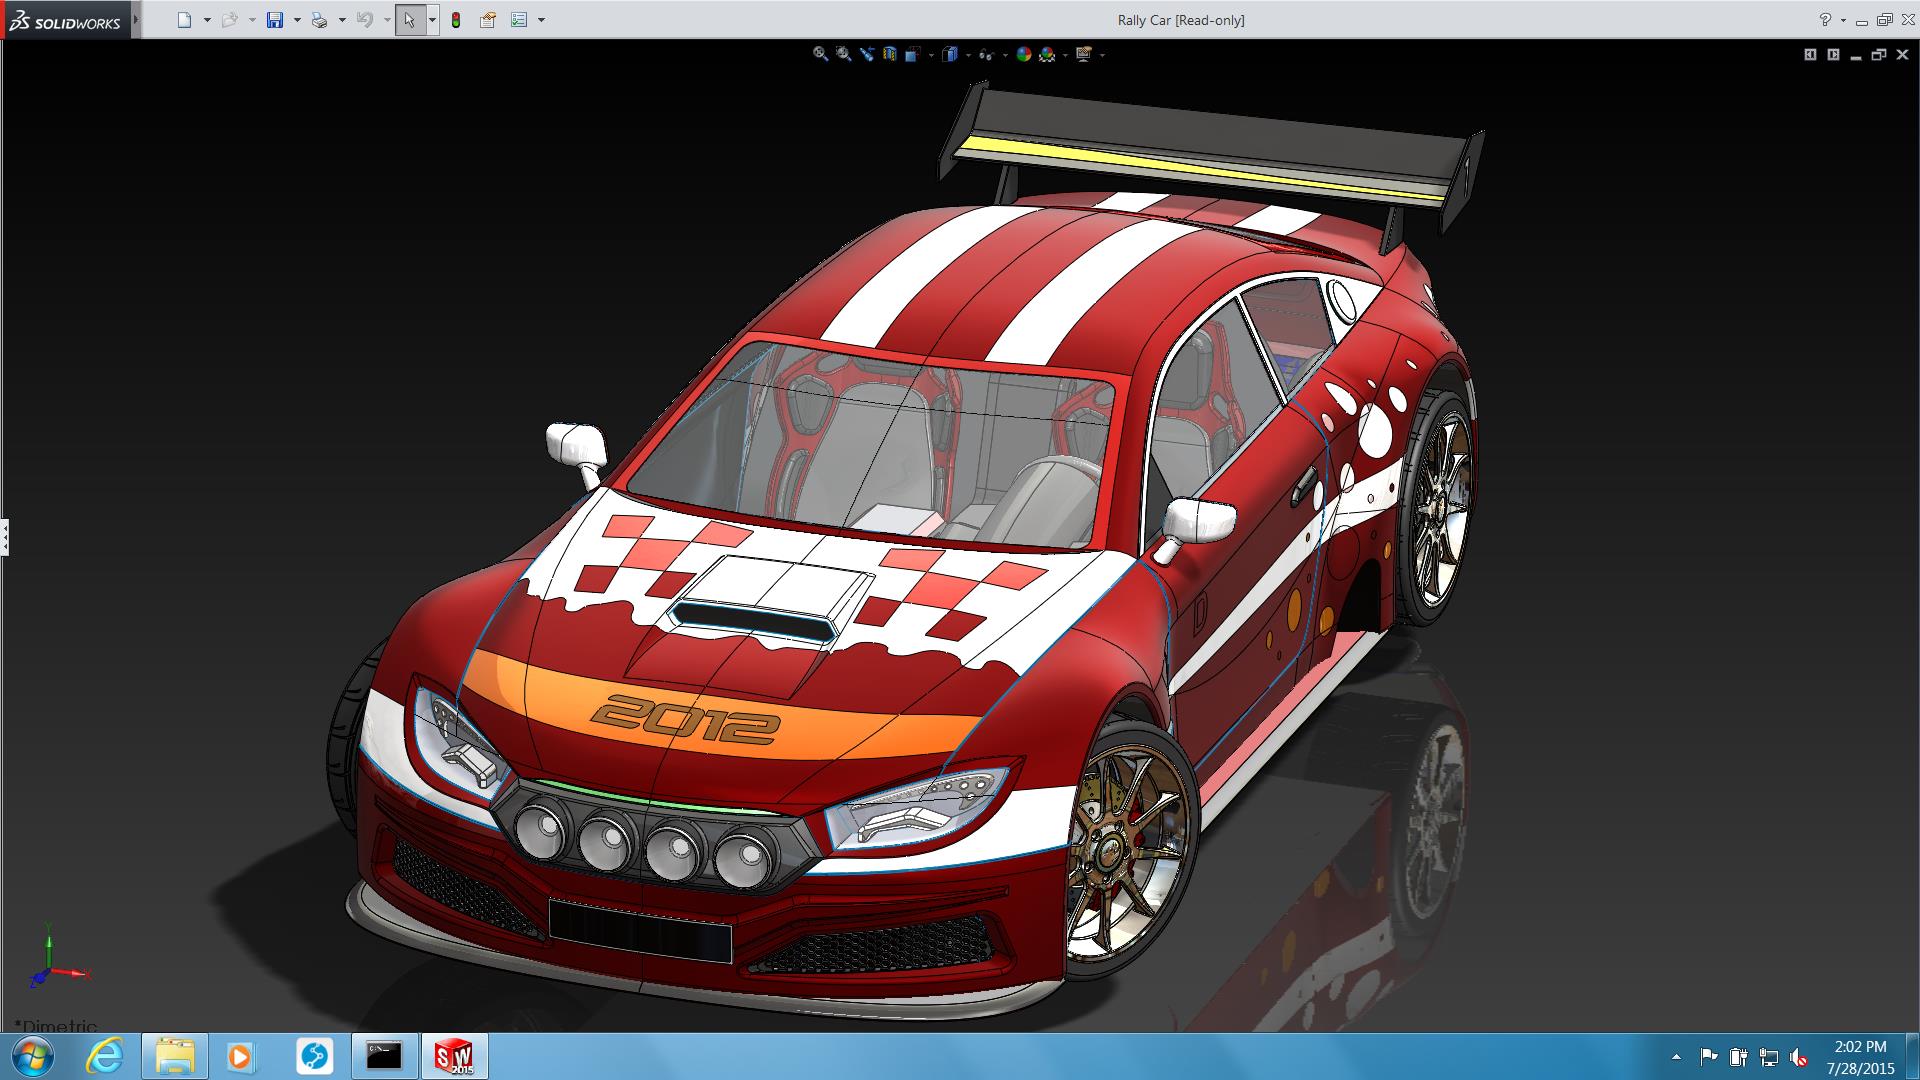Click the Print icon
This screenshot has height=1080, width=1920.
319,20
